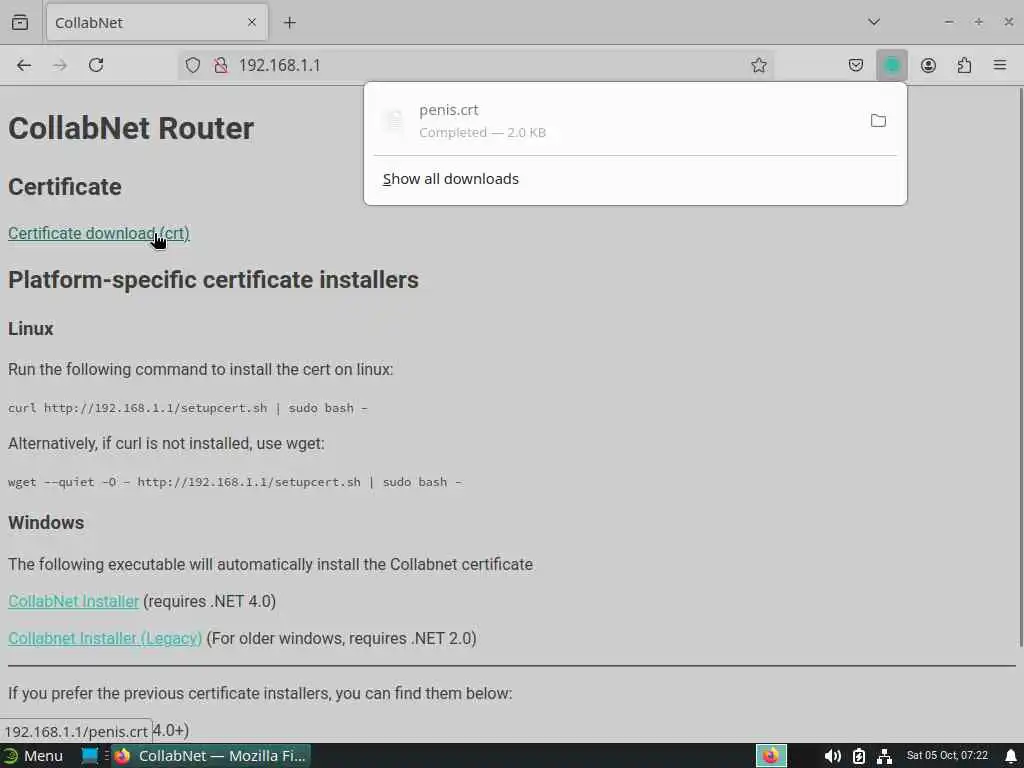Open Collabnet Installer (Legacy) link
The height and width of the screenshot is (768, 1024).
coord(105,638)
